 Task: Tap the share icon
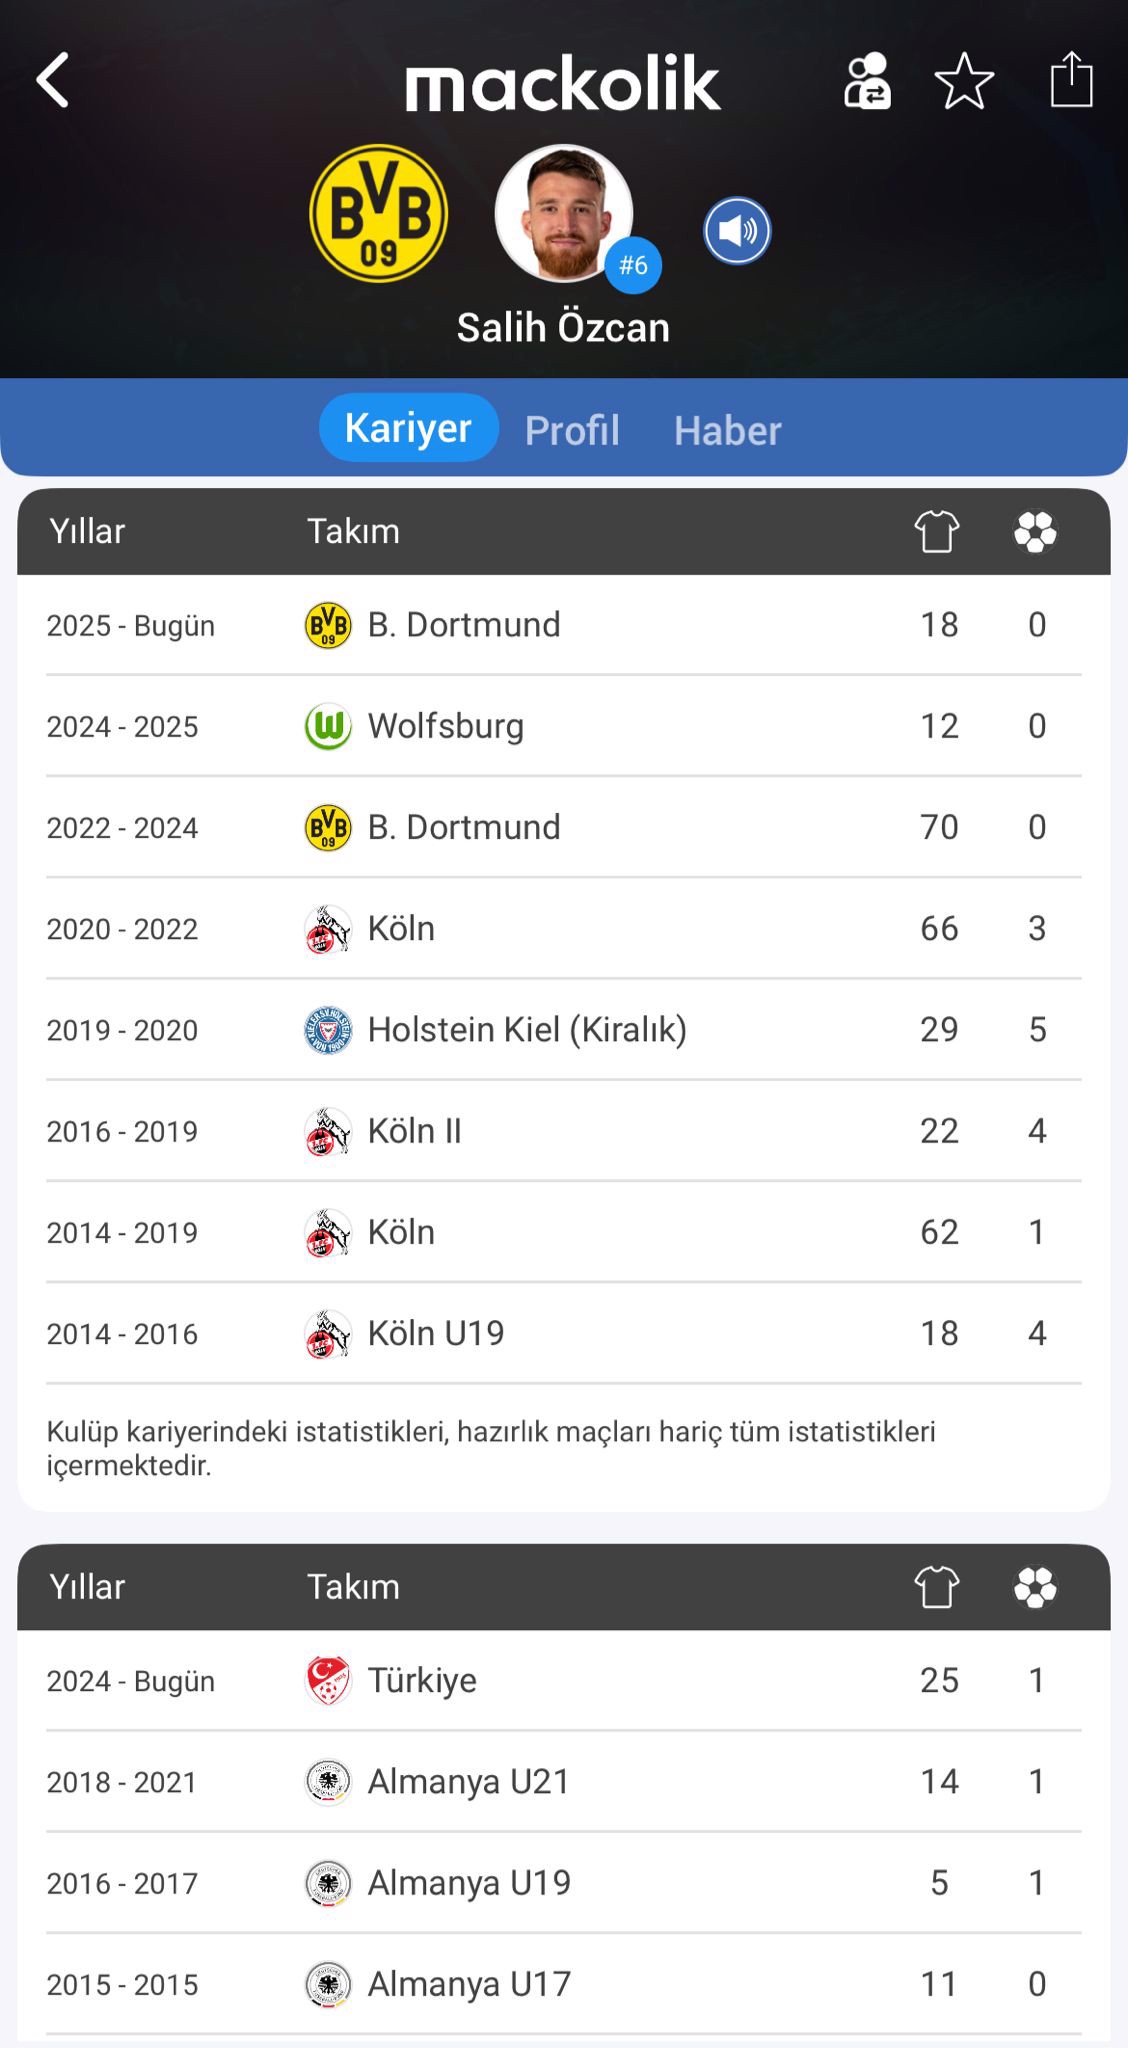pos(1071,79)
